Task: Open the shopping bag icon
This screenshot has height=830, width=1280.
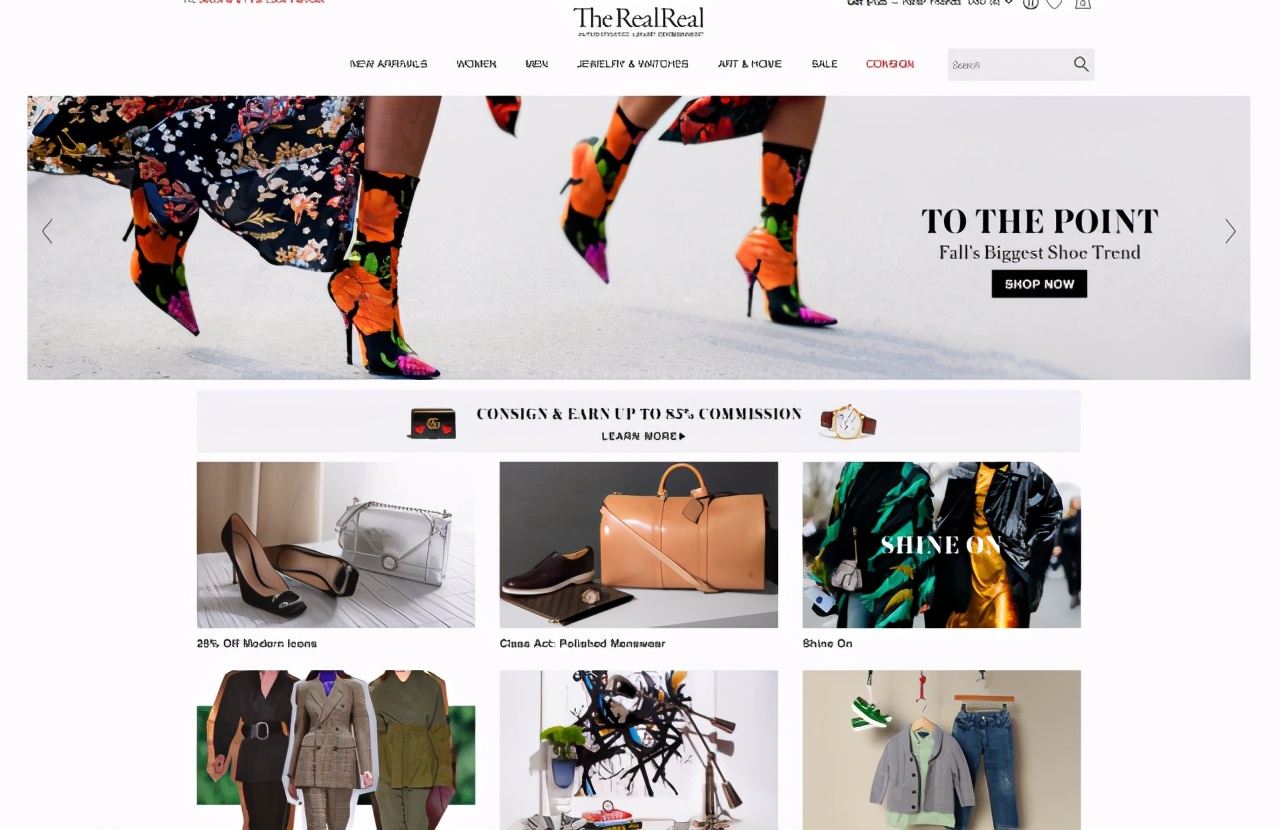Action: tap(1082, 3)
